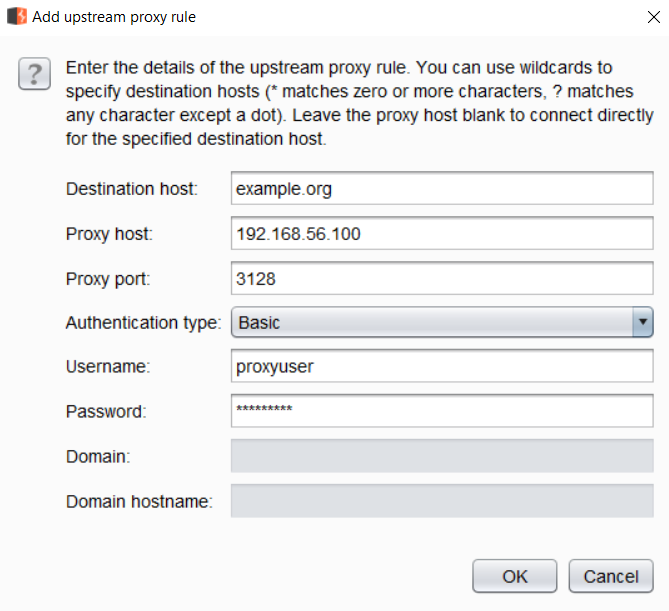Confirm the rule with the OK button

tap(514, 576)
